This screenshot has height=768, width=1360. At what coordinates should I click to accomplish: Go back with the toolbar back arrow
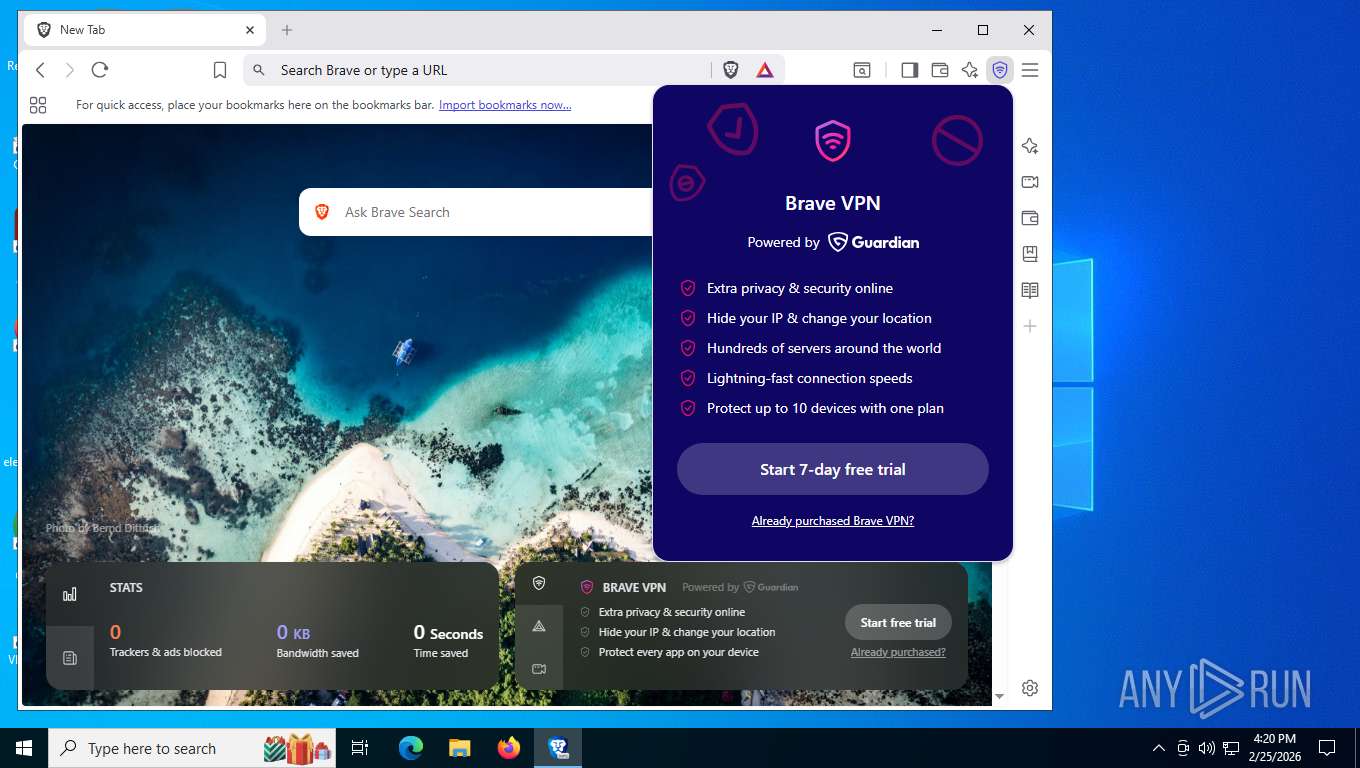pyautogui.click(x=41, y=70)
